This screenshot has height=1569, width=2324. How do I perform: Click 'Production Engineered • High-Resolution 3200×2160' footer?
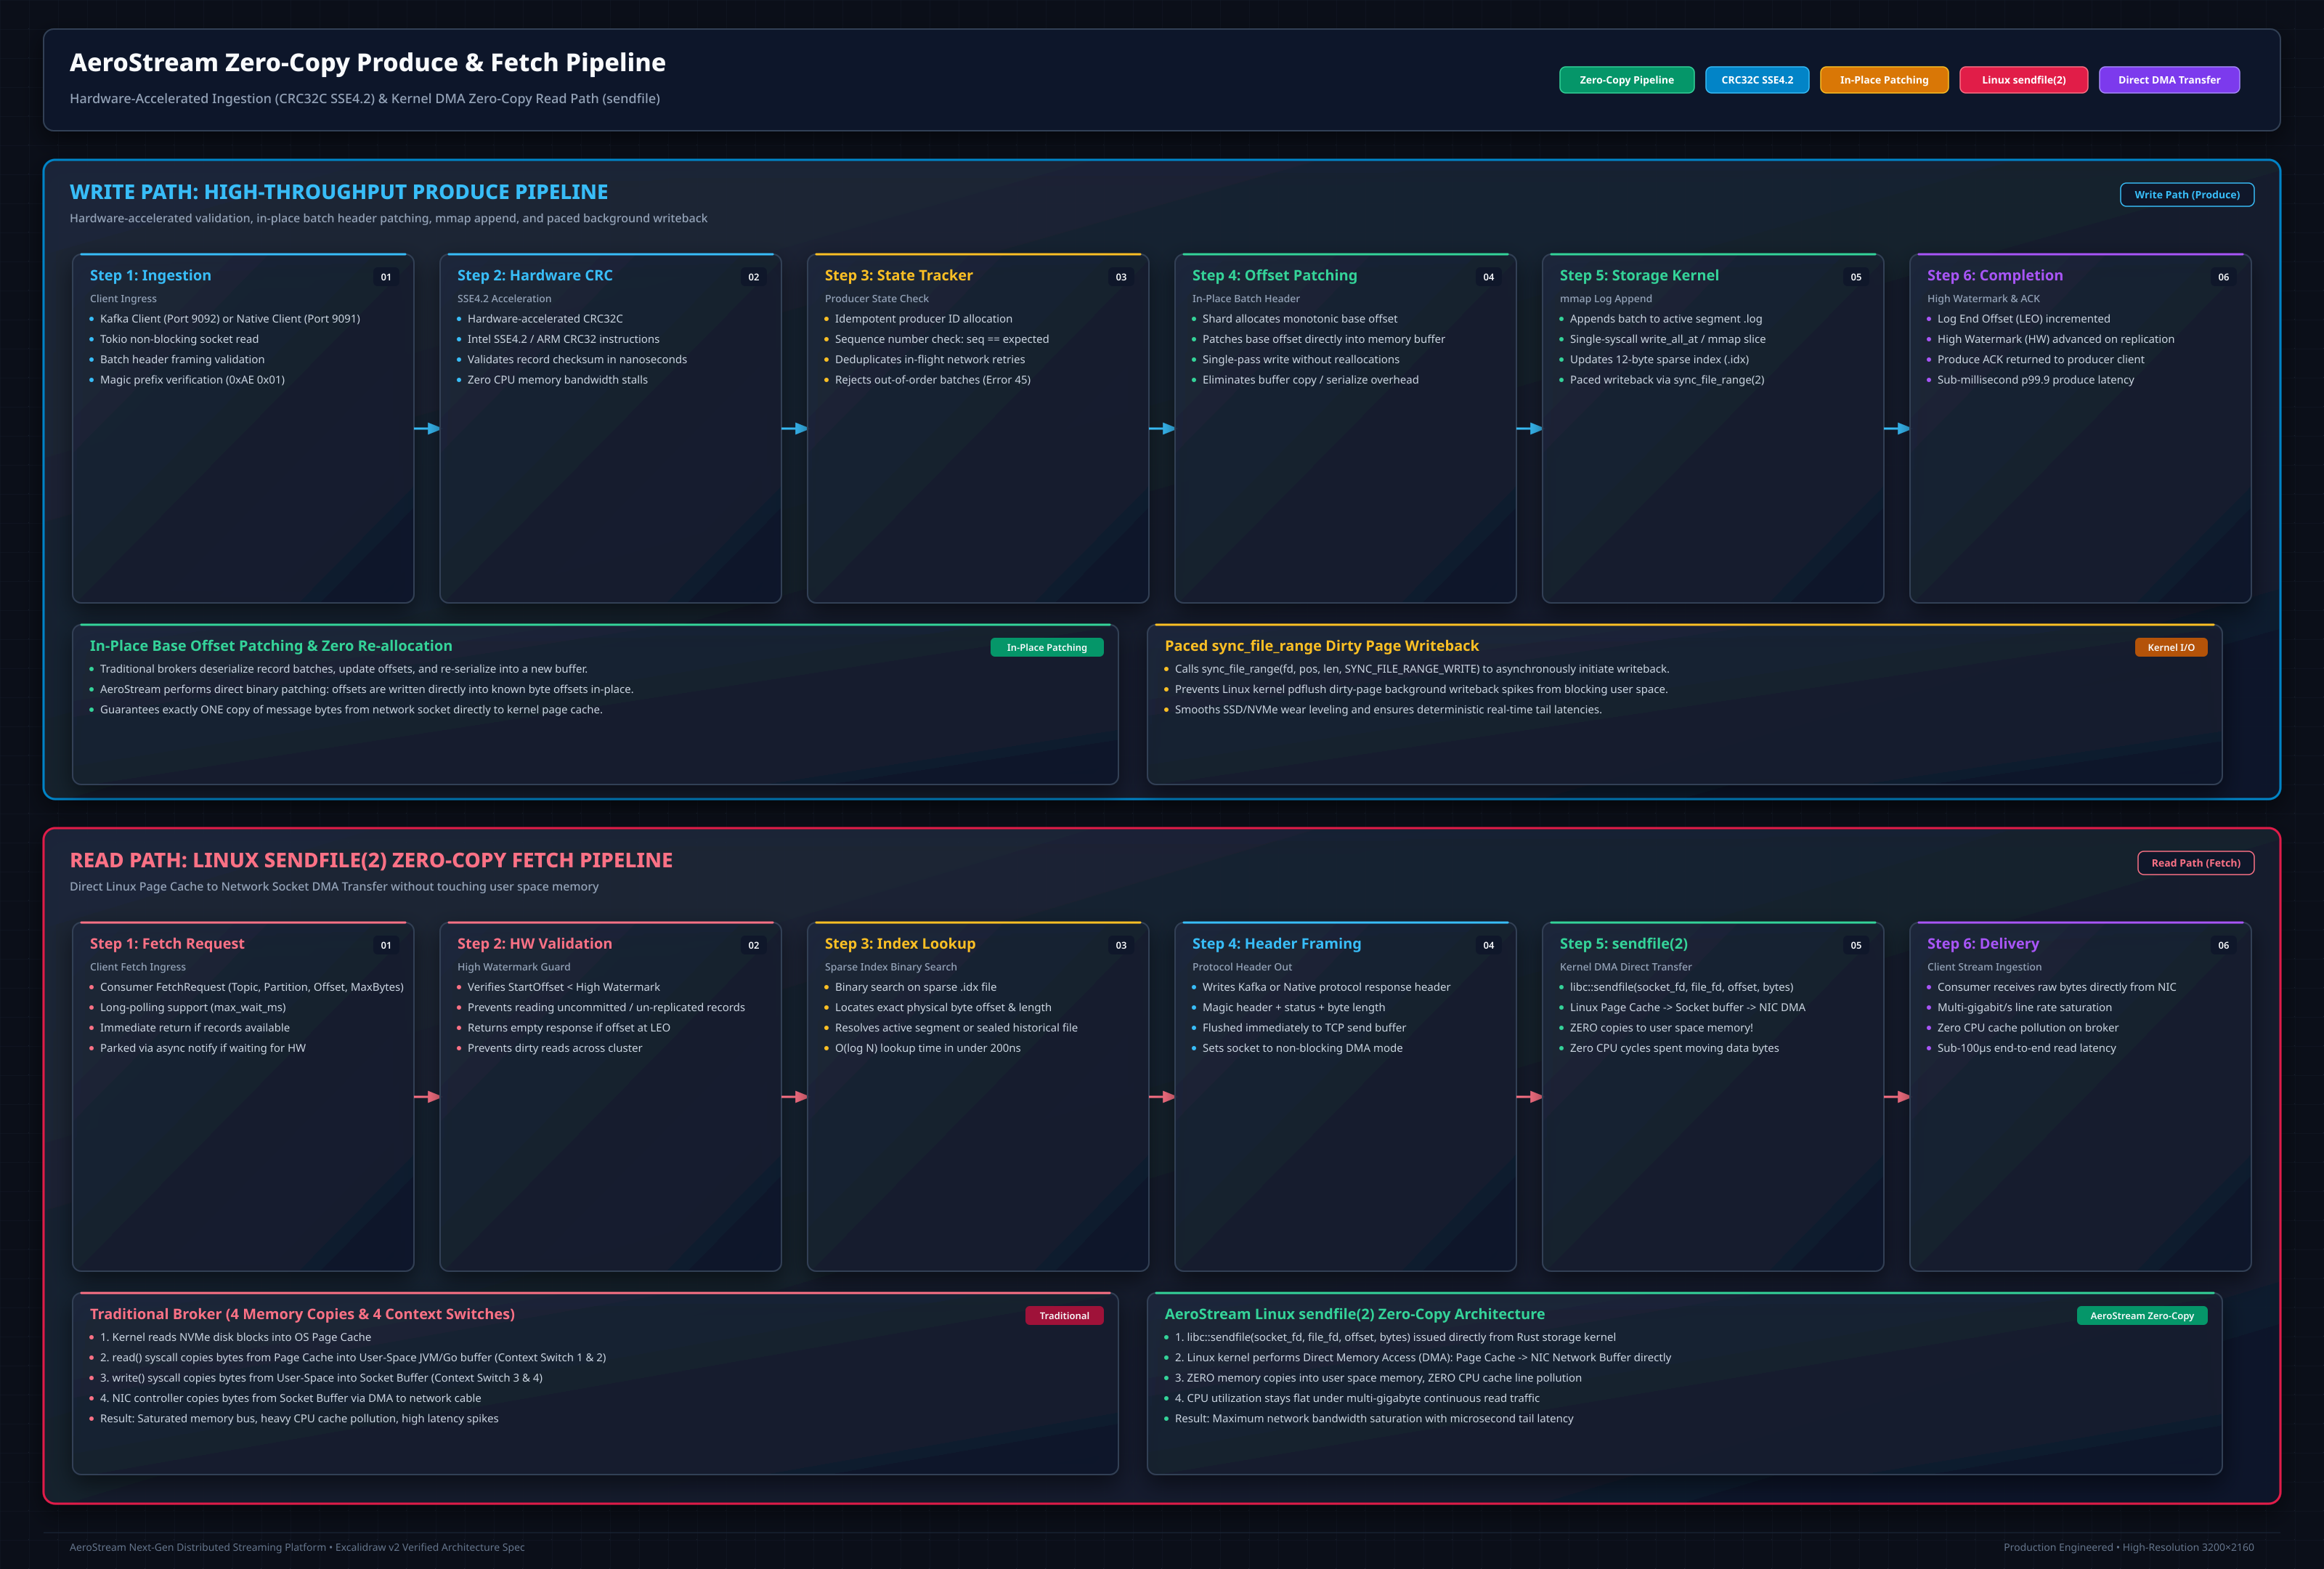tap(2128, 1547)
